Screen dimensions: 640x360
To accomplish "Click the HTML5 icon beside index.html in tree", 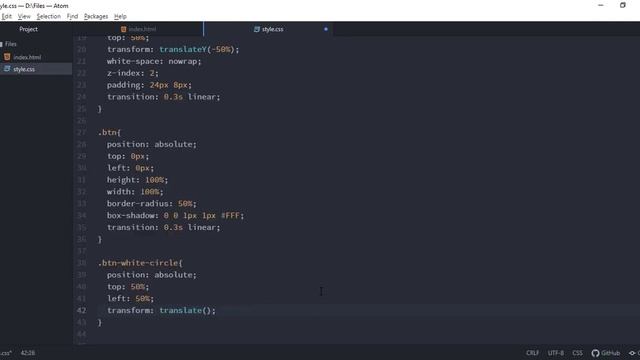I will click(x=7, y=57).
